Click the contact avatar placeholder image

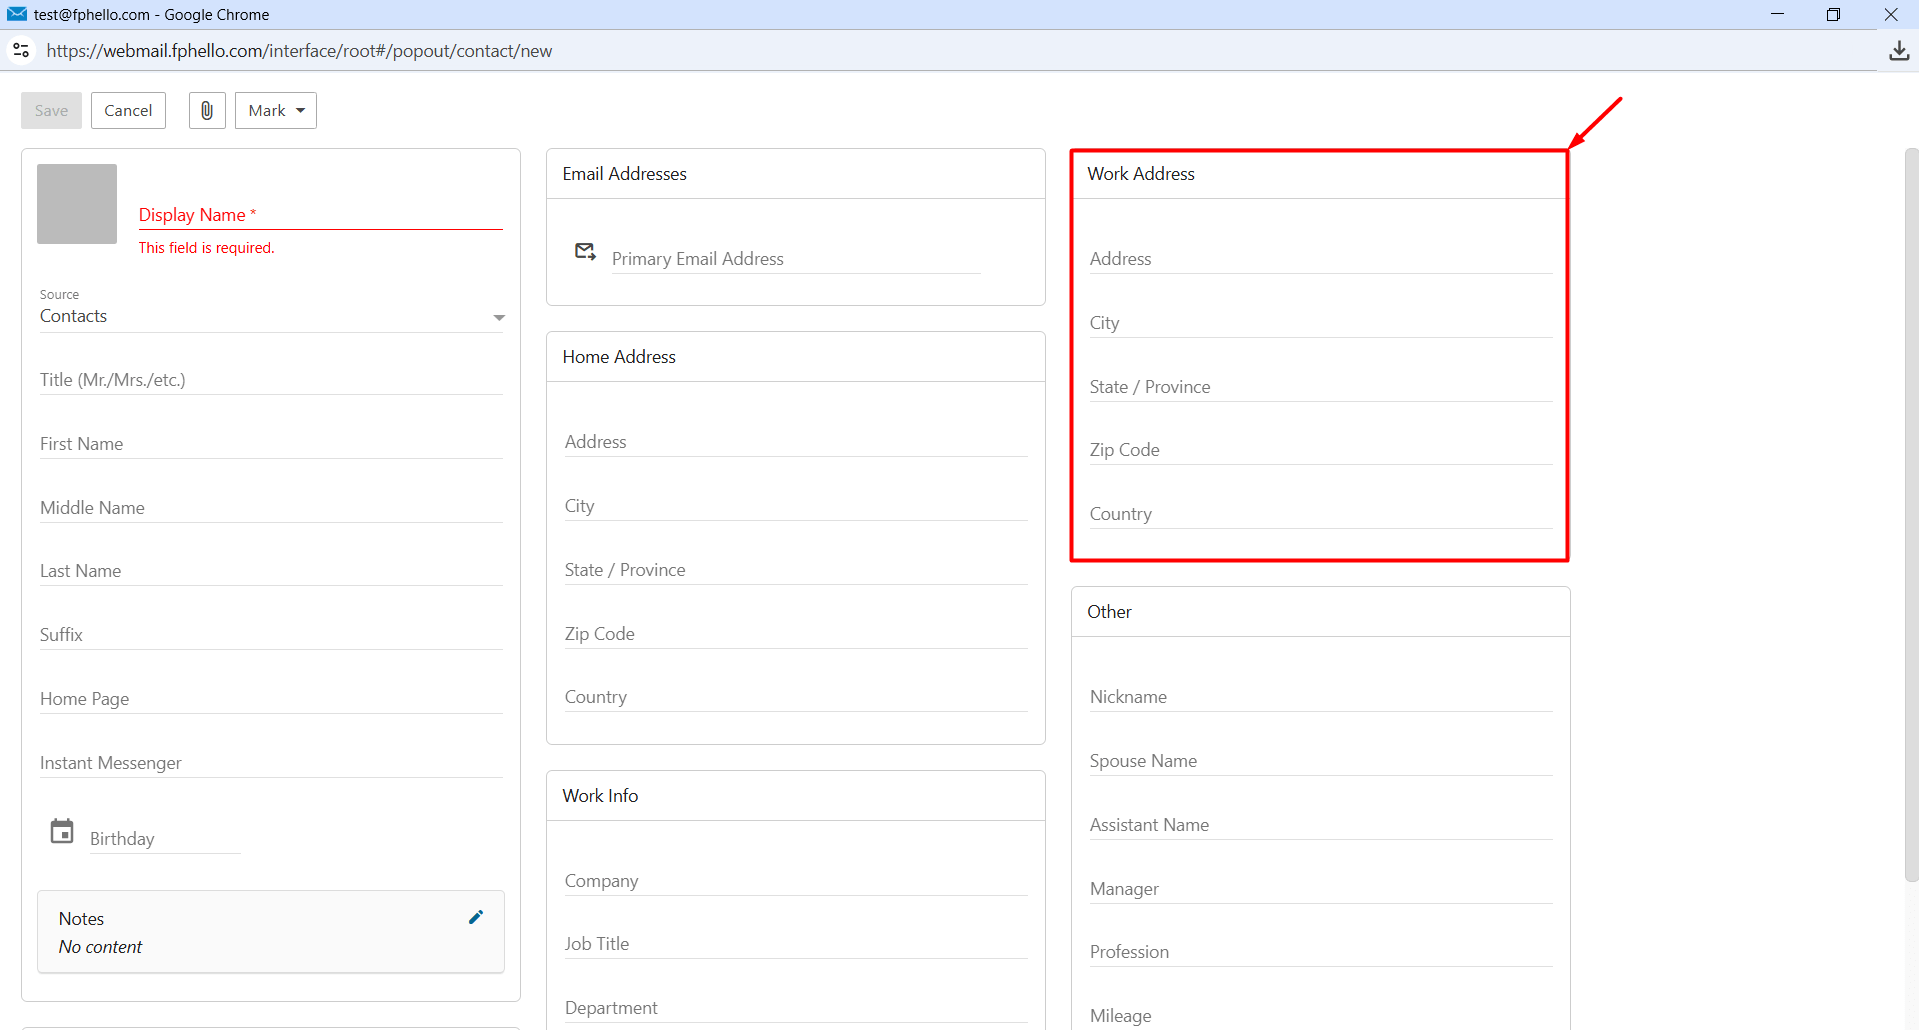click(x=77, y=204)
